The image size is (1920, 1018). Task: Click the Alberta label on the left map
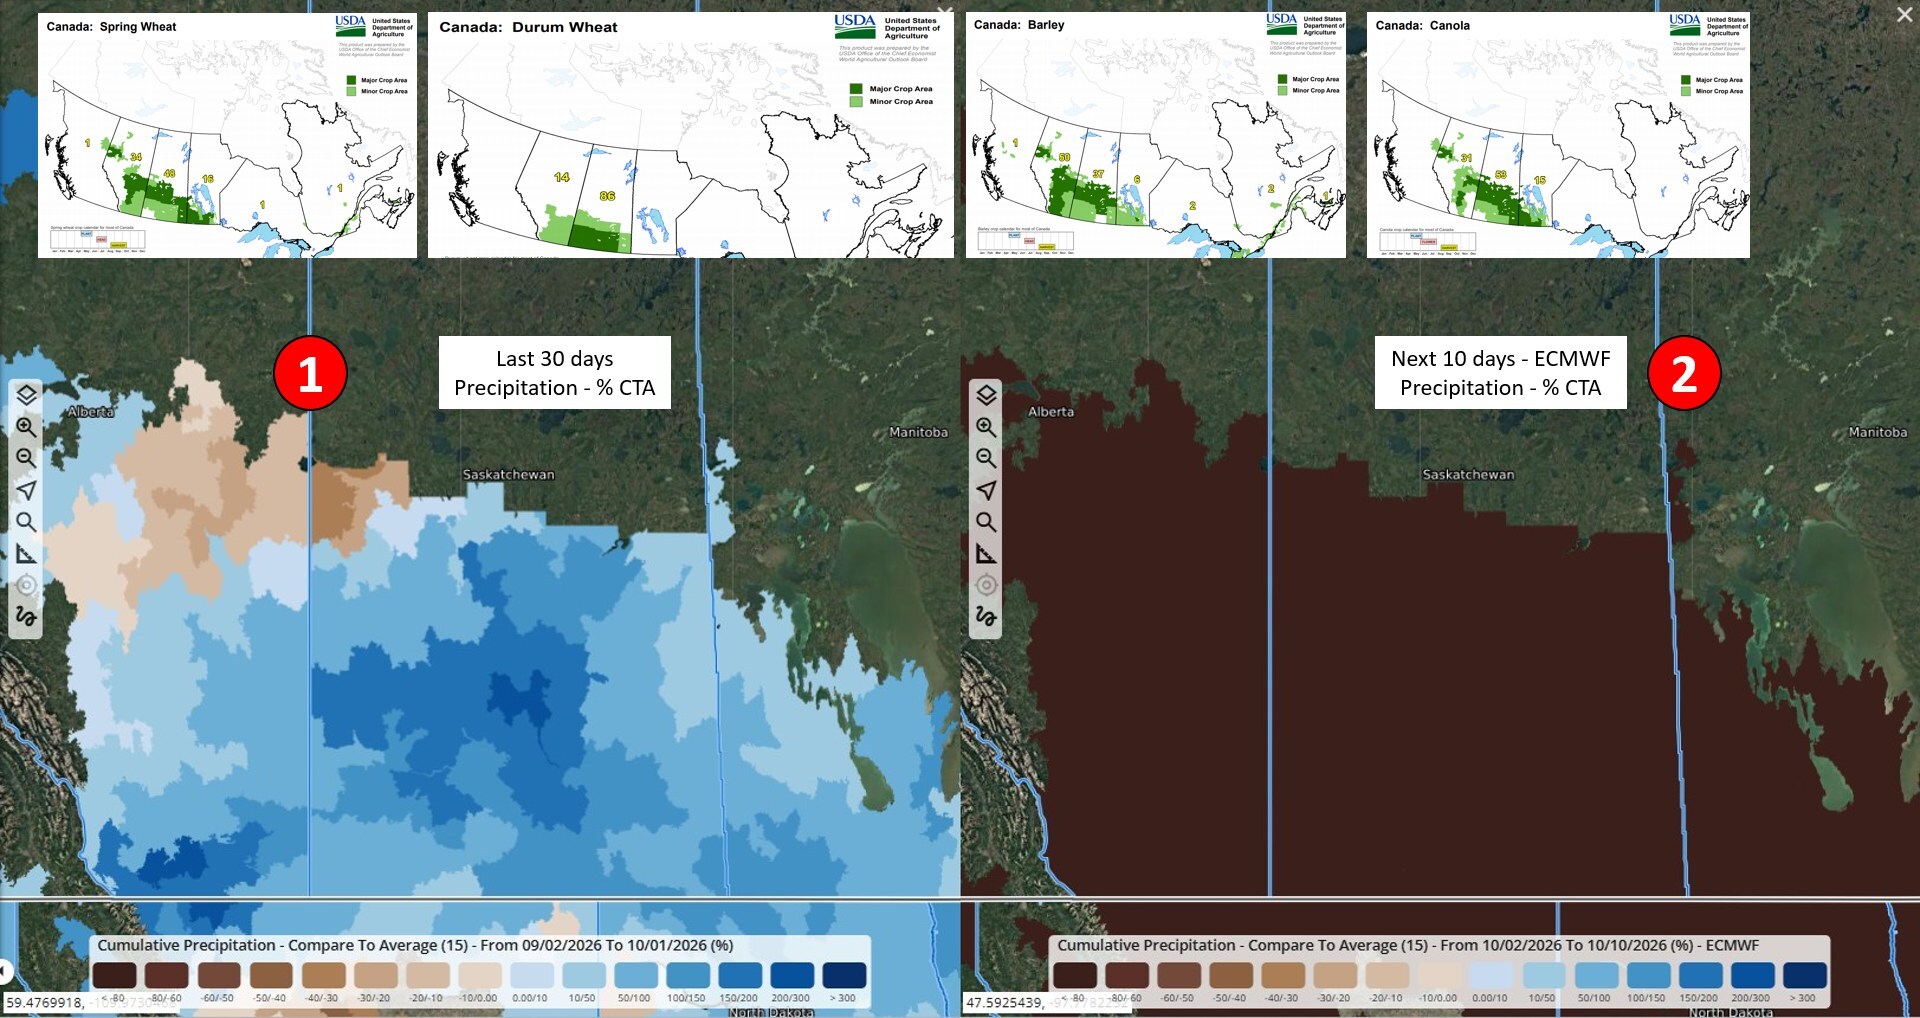coord(91,411)
